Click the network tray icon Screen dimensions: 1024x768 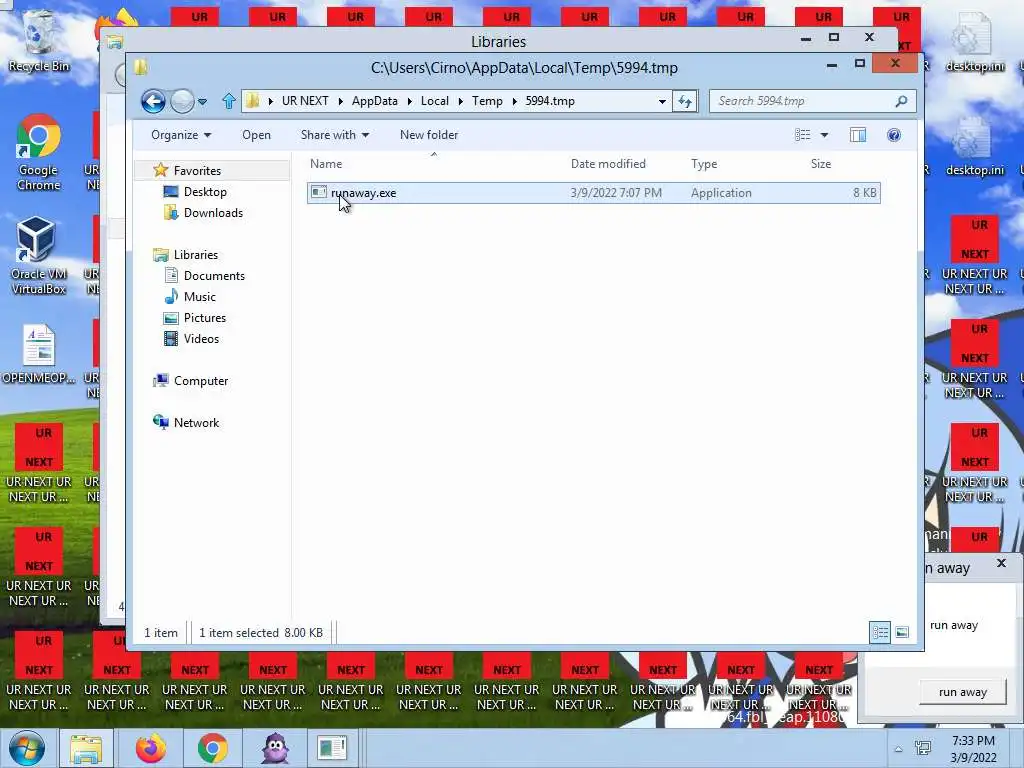pos(923,748)
